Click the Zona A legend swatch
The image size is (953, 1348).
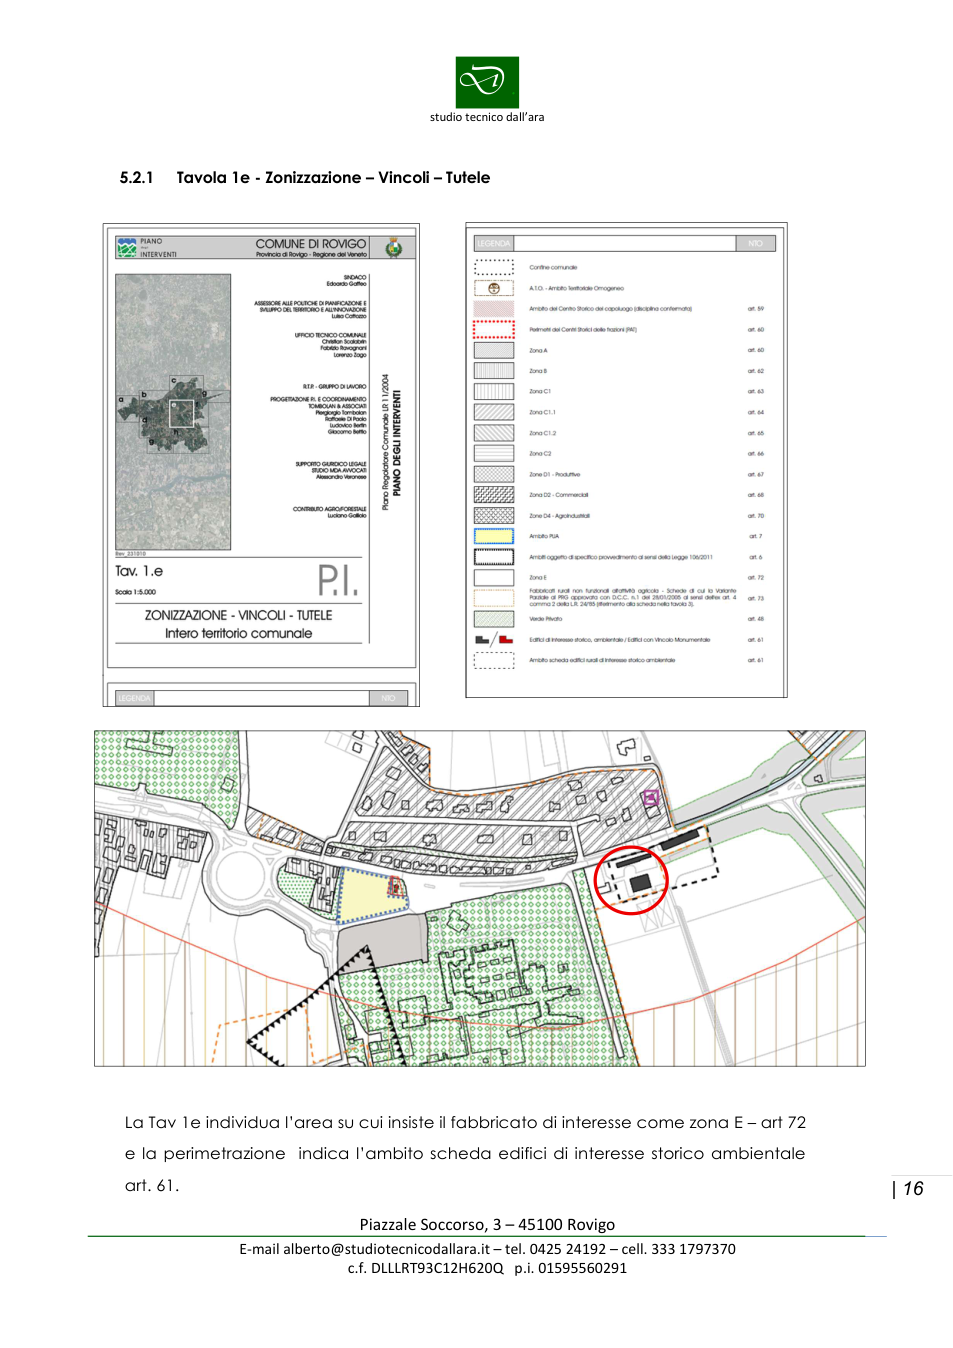coord(493,350)
